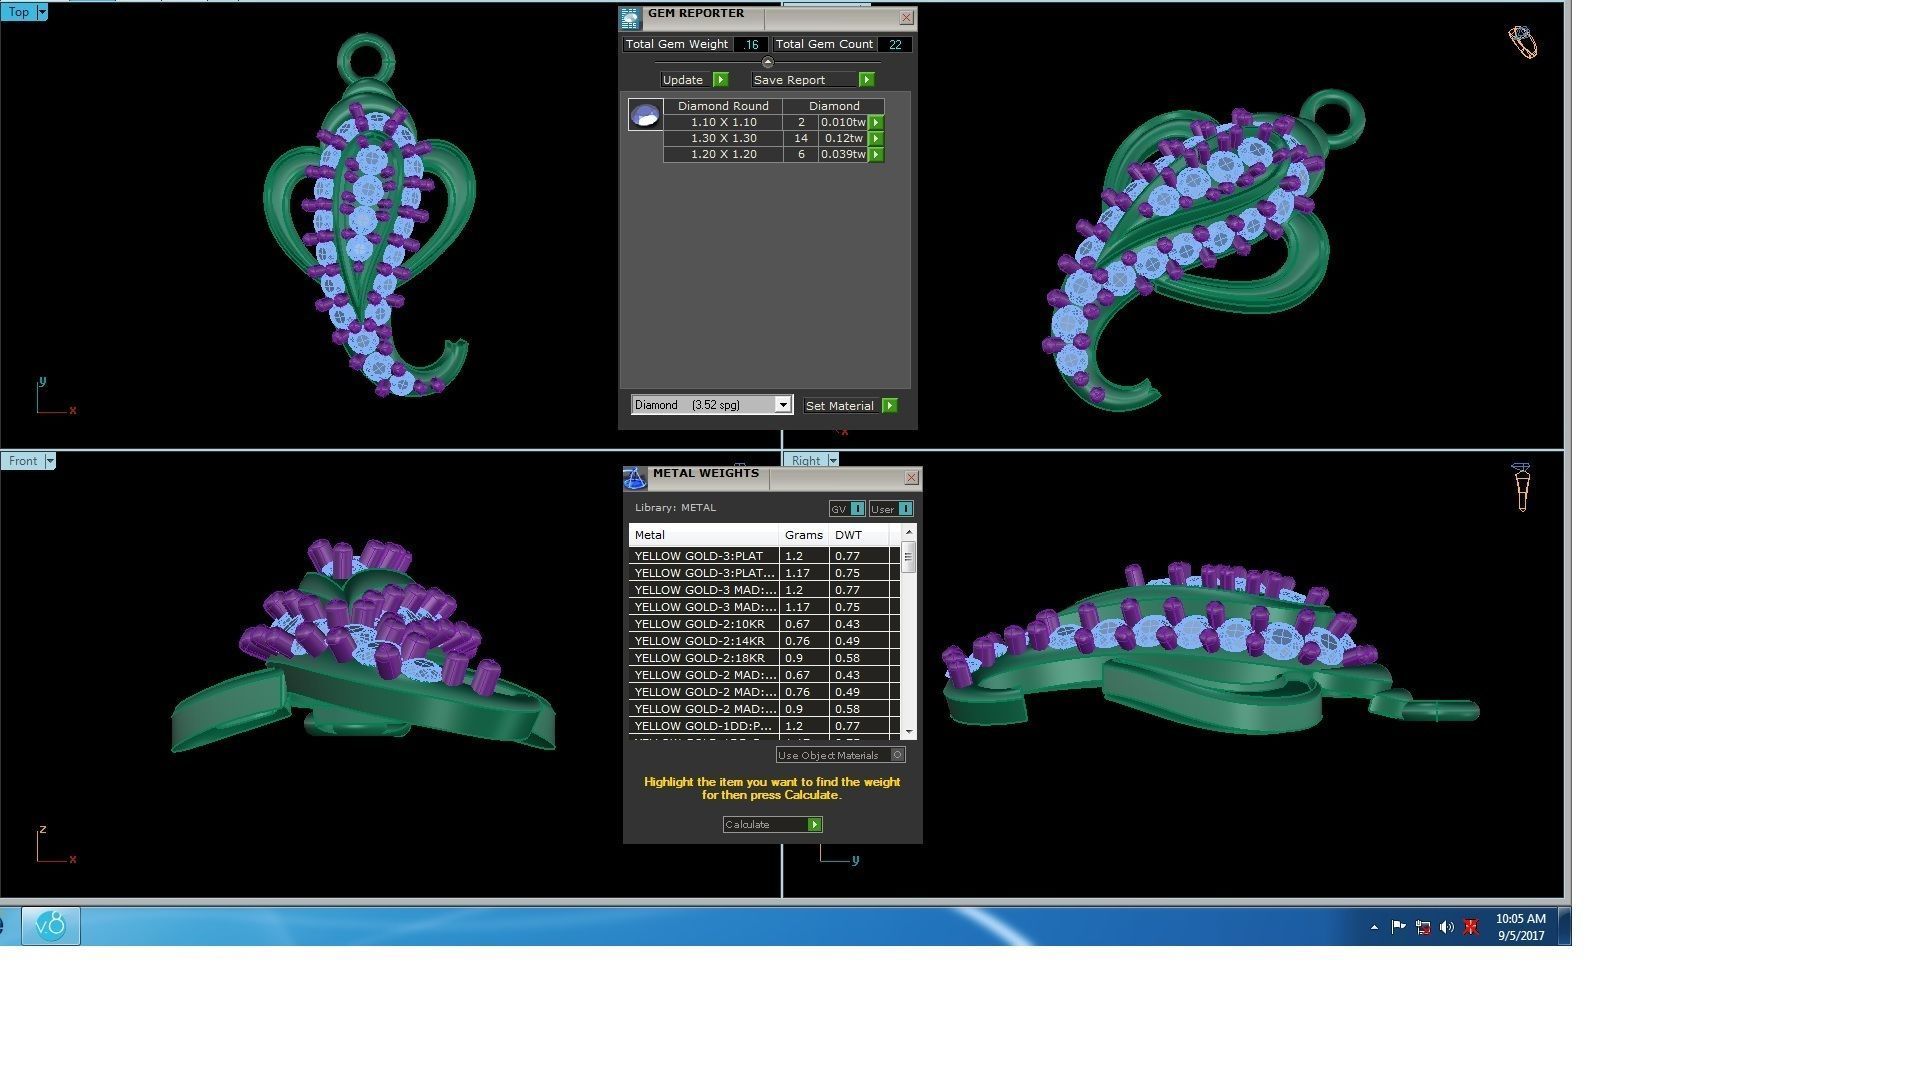Click the ring icon in Top-right viewport
The width and height of the screenshot is (1920, 1080).
1522,42
